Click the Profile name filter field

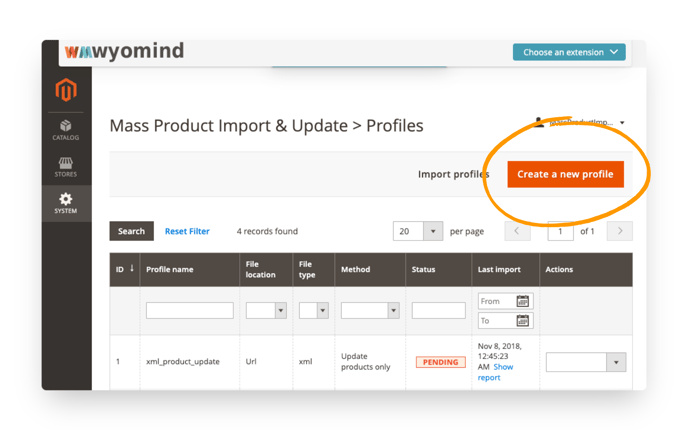pyautogui.click(x=190, y=310)
